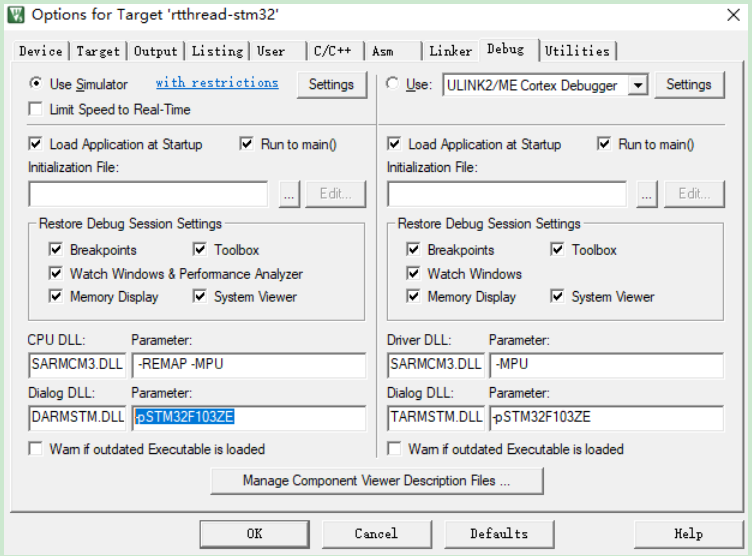Click simulator Initialization File field
The image size is (752, 556).
point(148,194)
